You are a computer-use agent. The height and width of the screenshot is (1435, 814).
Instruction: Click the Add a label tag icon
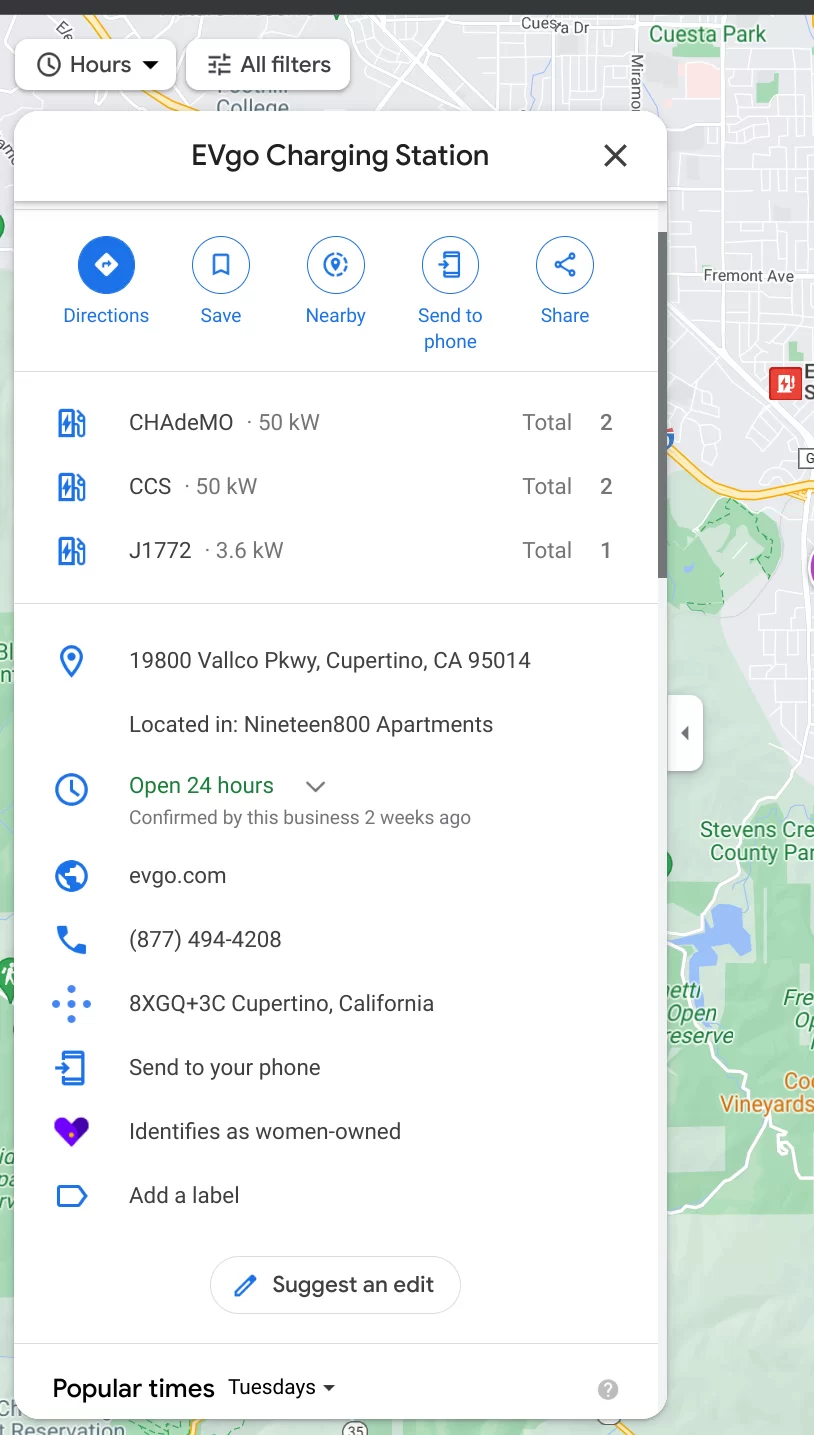(x=71, y=1196)
